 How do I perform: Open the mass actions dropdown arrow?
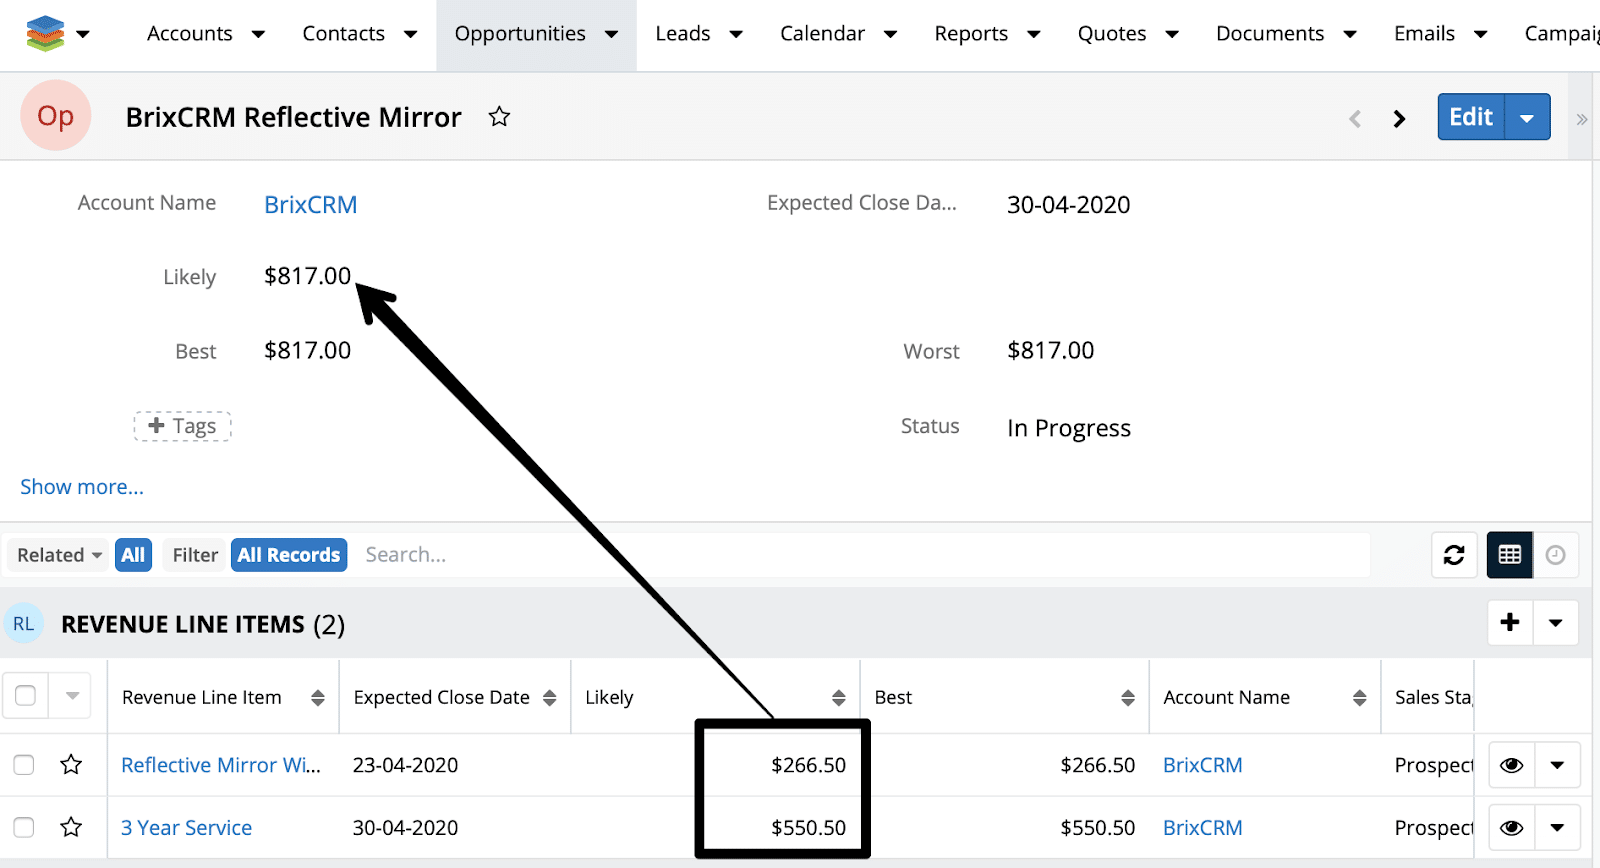click(72, 695)
